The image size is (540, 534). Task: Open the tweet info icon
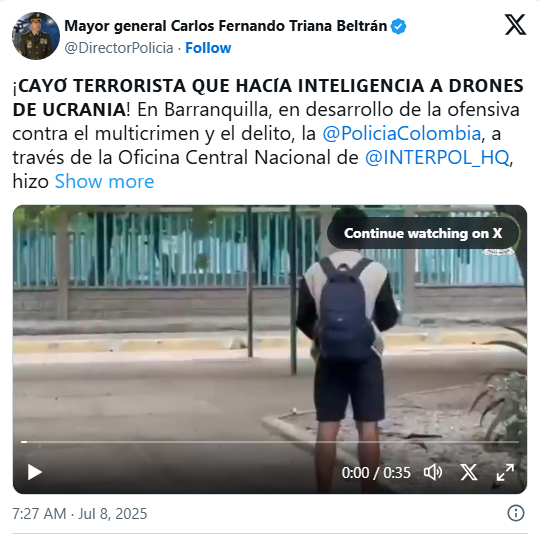click(516, 513)
